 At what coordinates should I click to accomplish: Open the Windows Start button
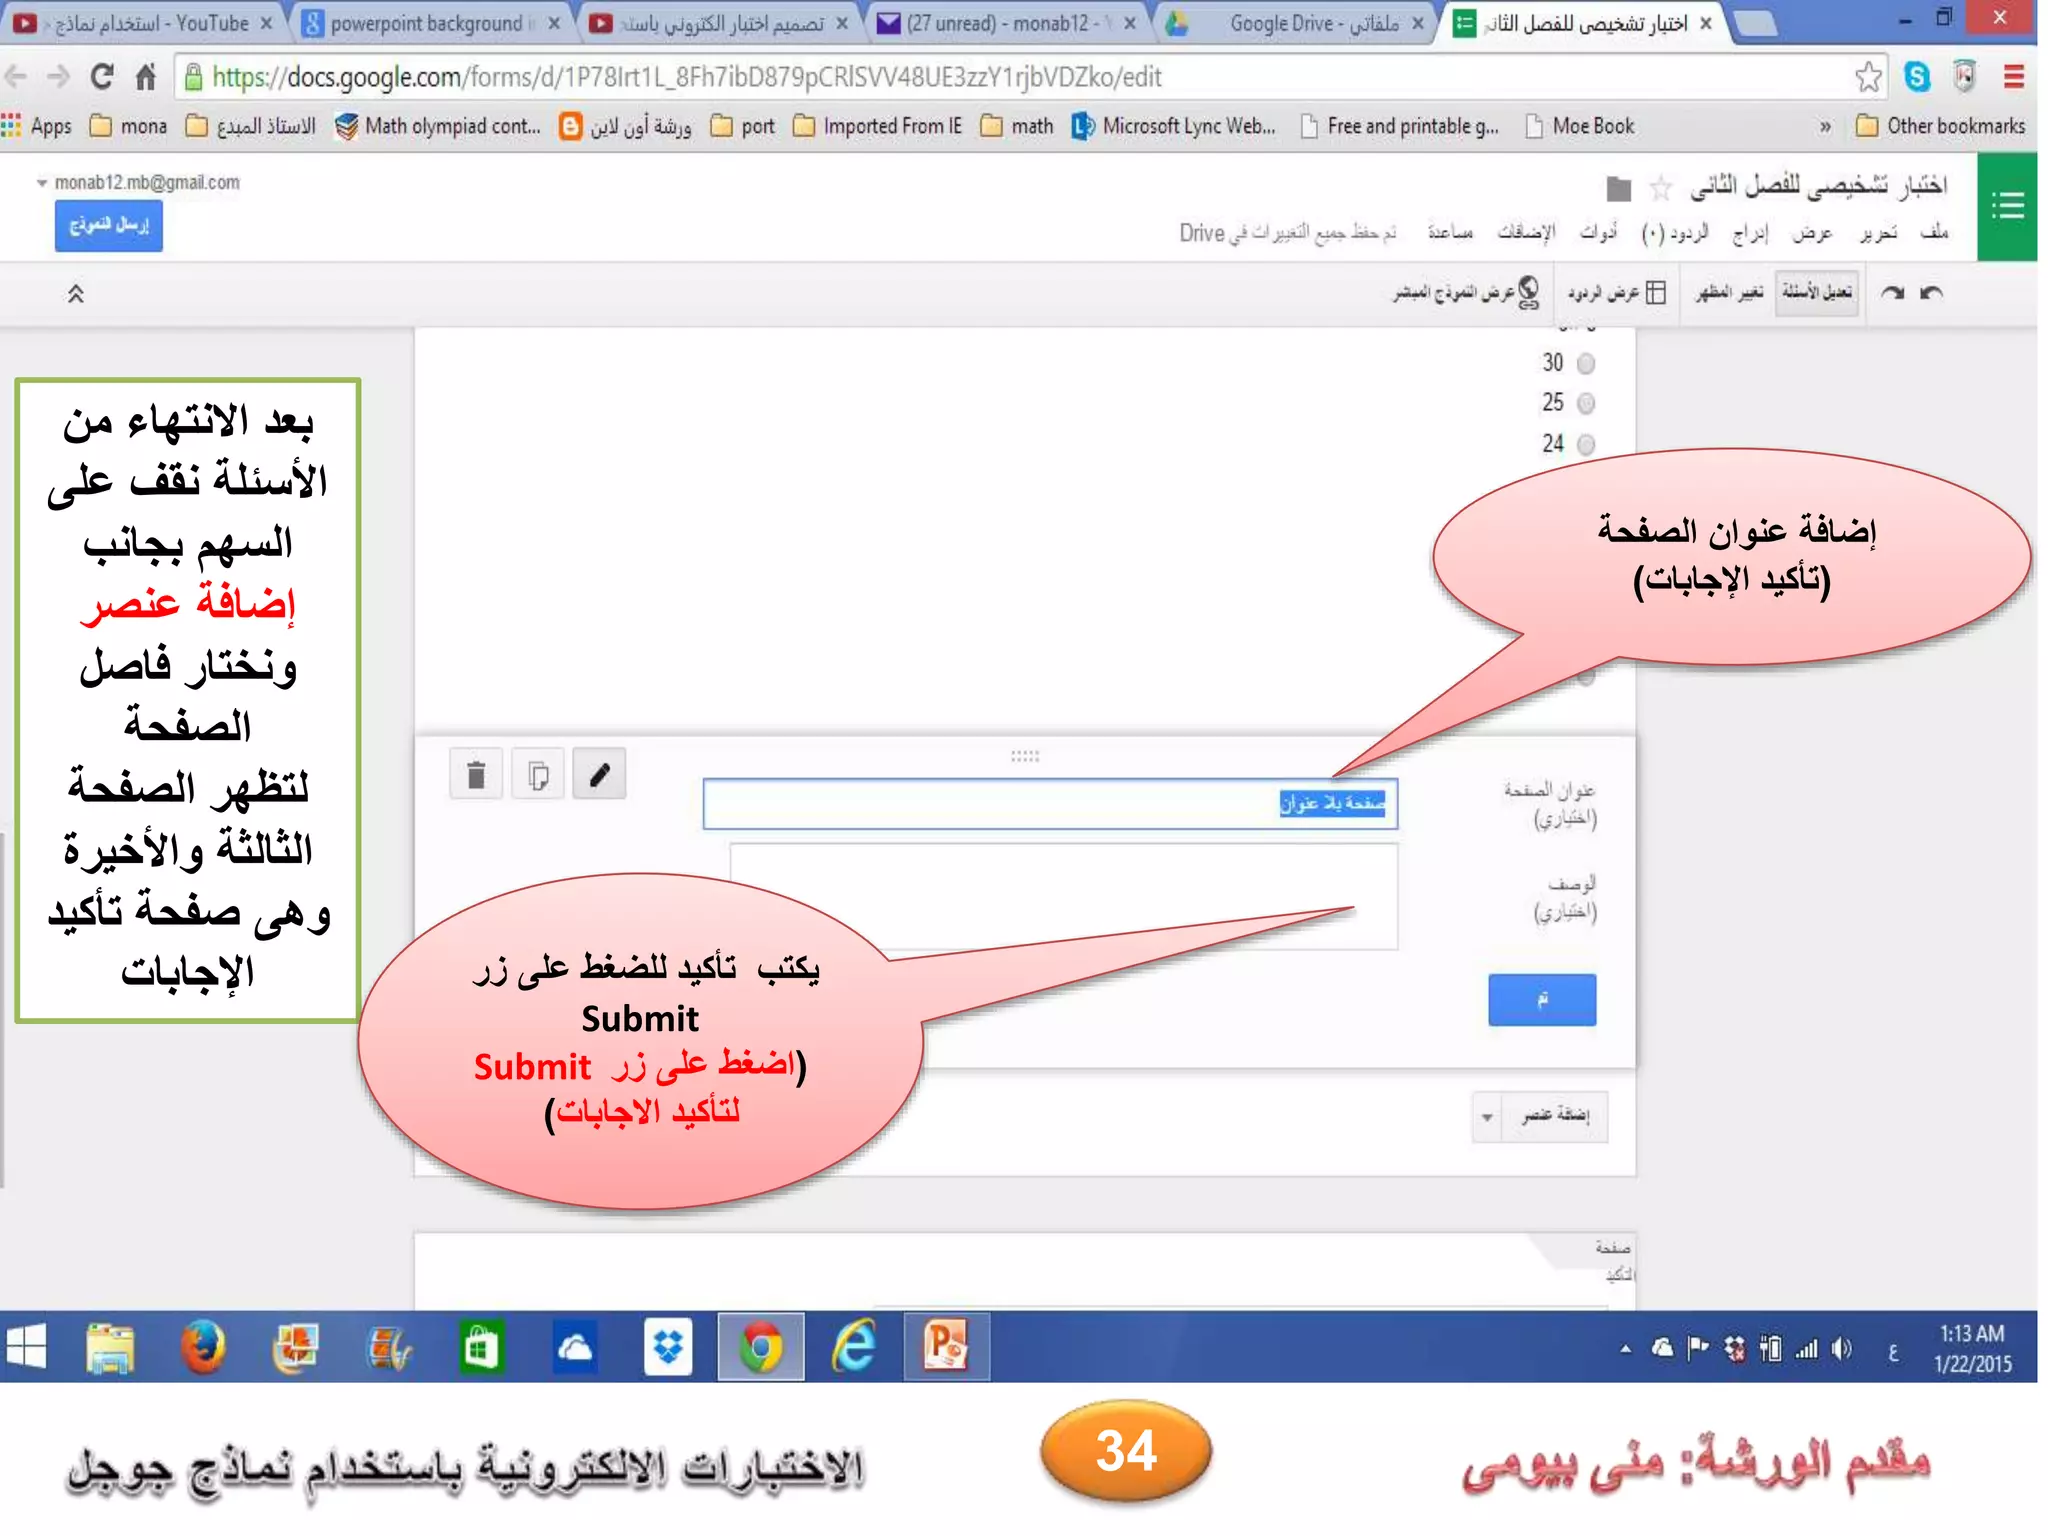[27, 1347]
